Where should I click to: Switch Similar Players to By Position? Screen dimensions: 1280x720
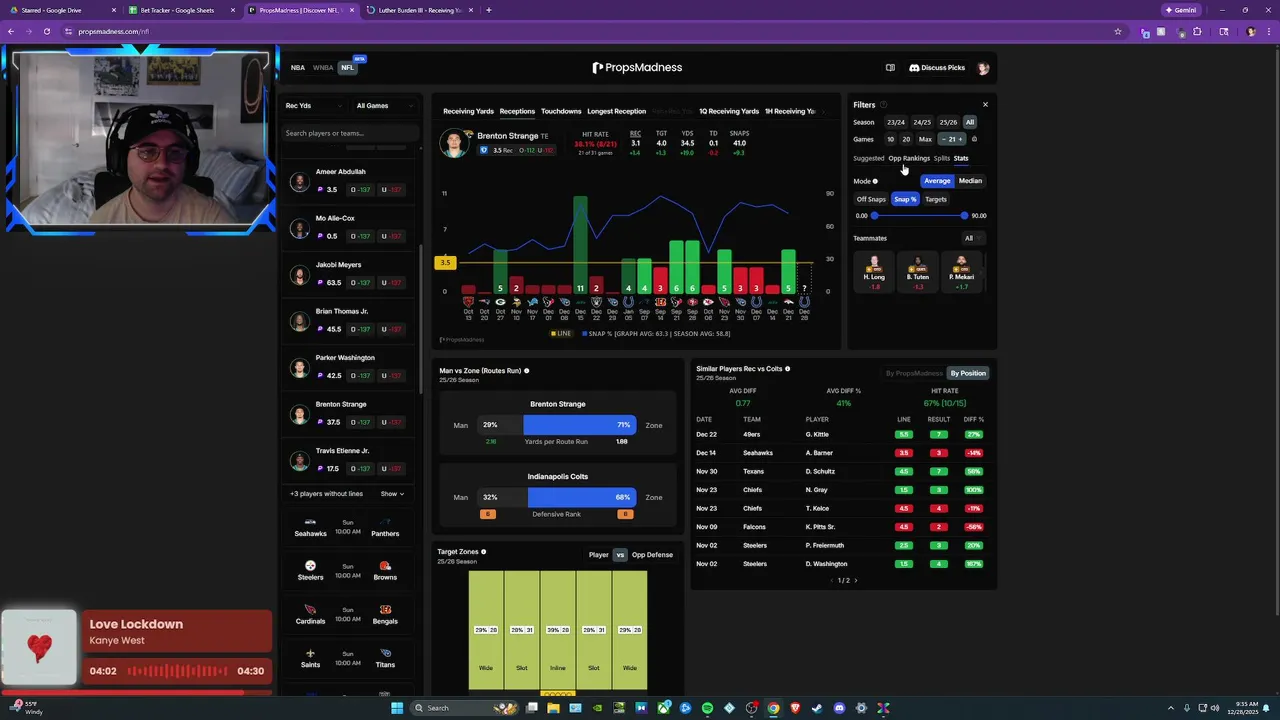coord(968,373)
